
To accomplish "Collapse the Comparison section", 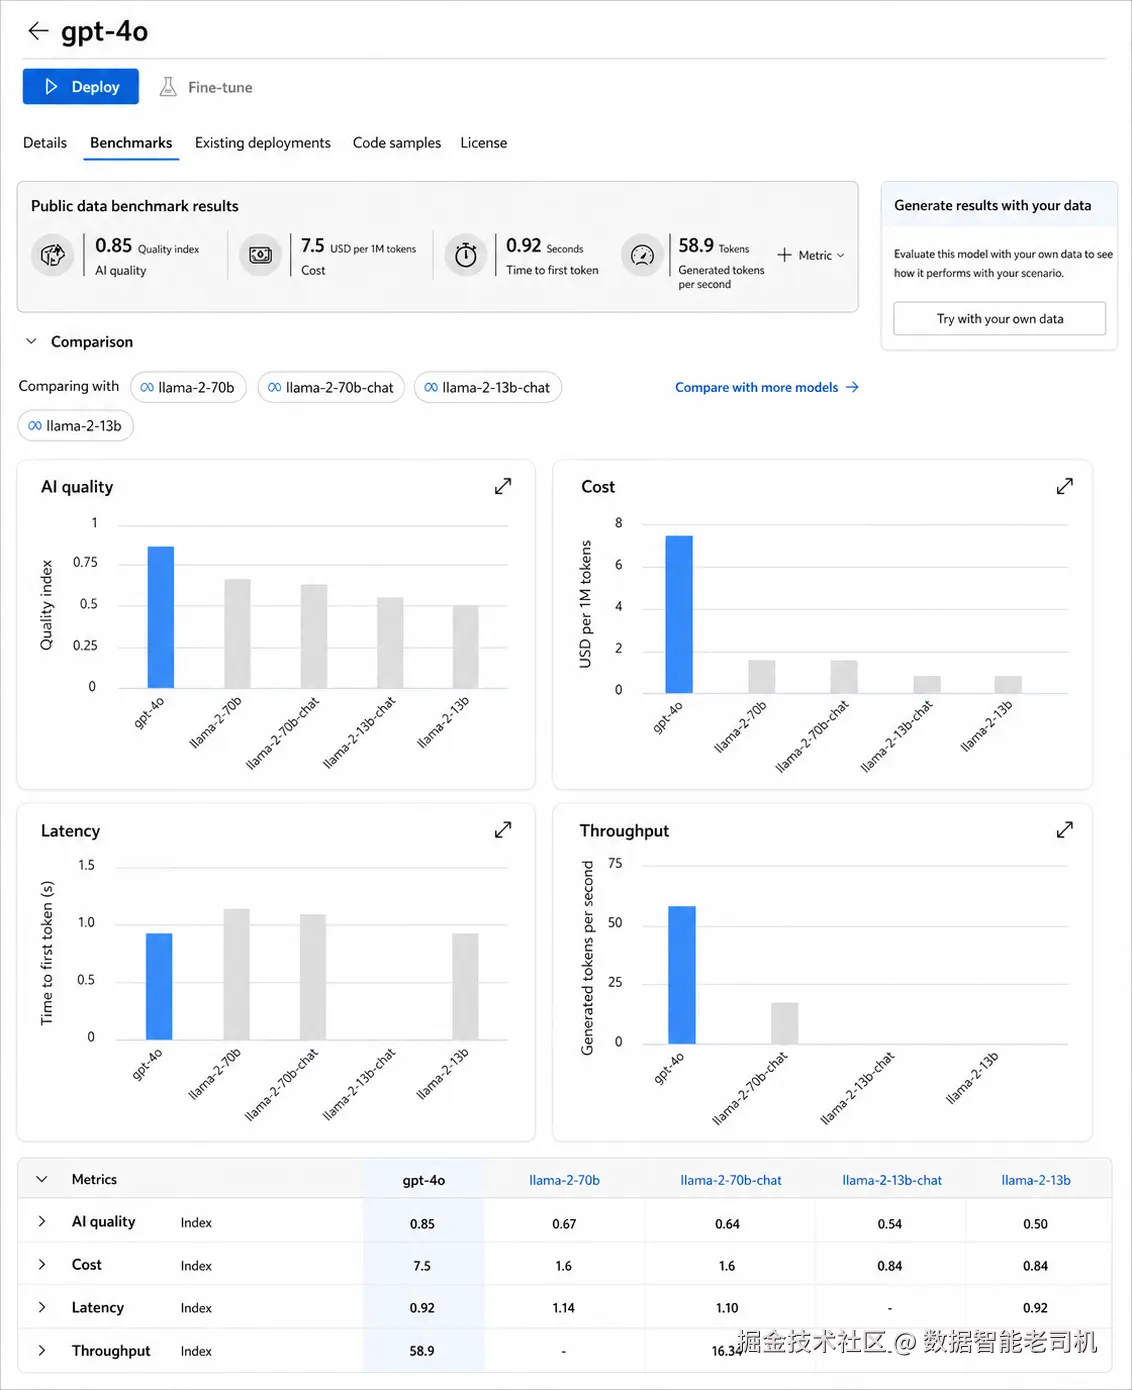I will point(31,341).
